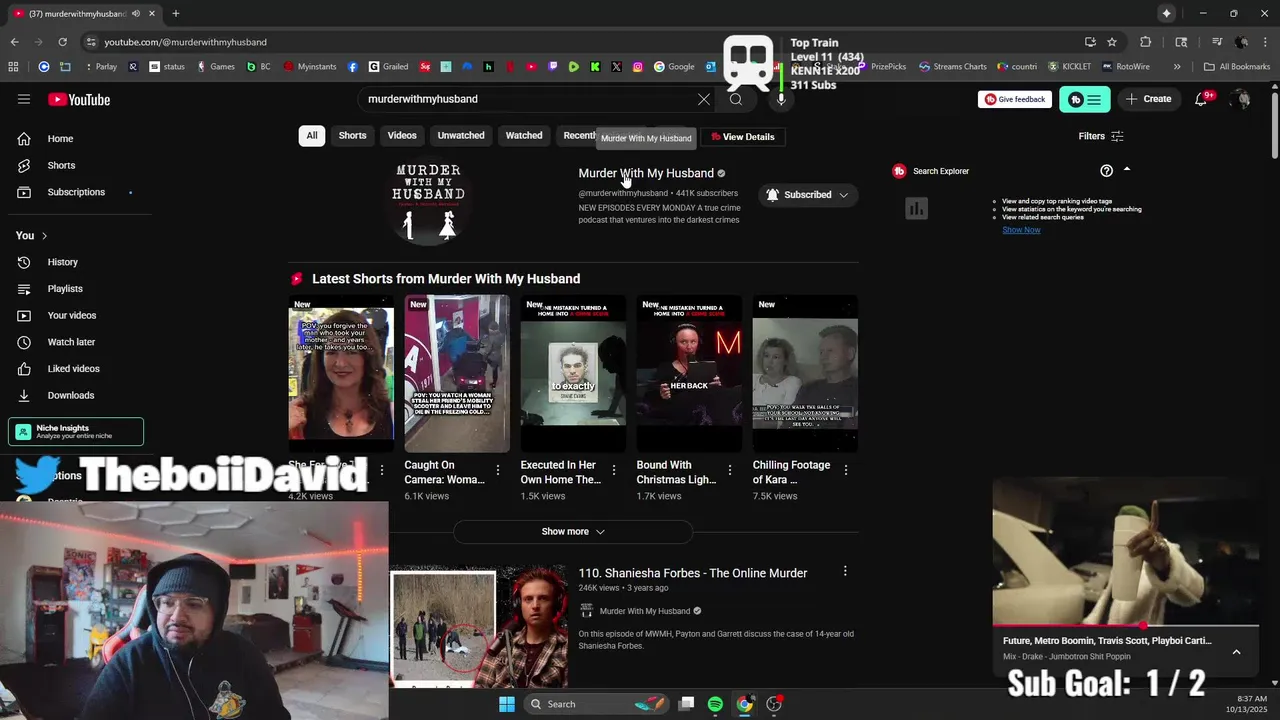Open Search Explorer help question icon
The image size is (1280, 720).
pyautogui.click(x=1106, y=171)
